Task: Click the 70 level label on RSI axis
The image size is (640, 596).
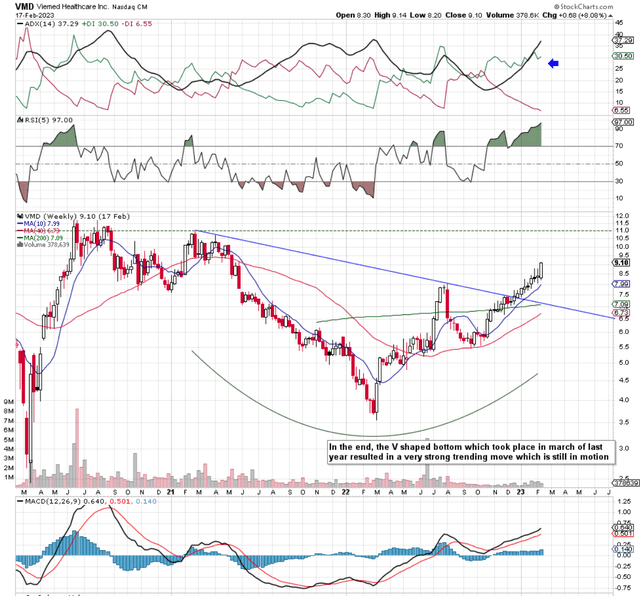Action: pos(619,146)
